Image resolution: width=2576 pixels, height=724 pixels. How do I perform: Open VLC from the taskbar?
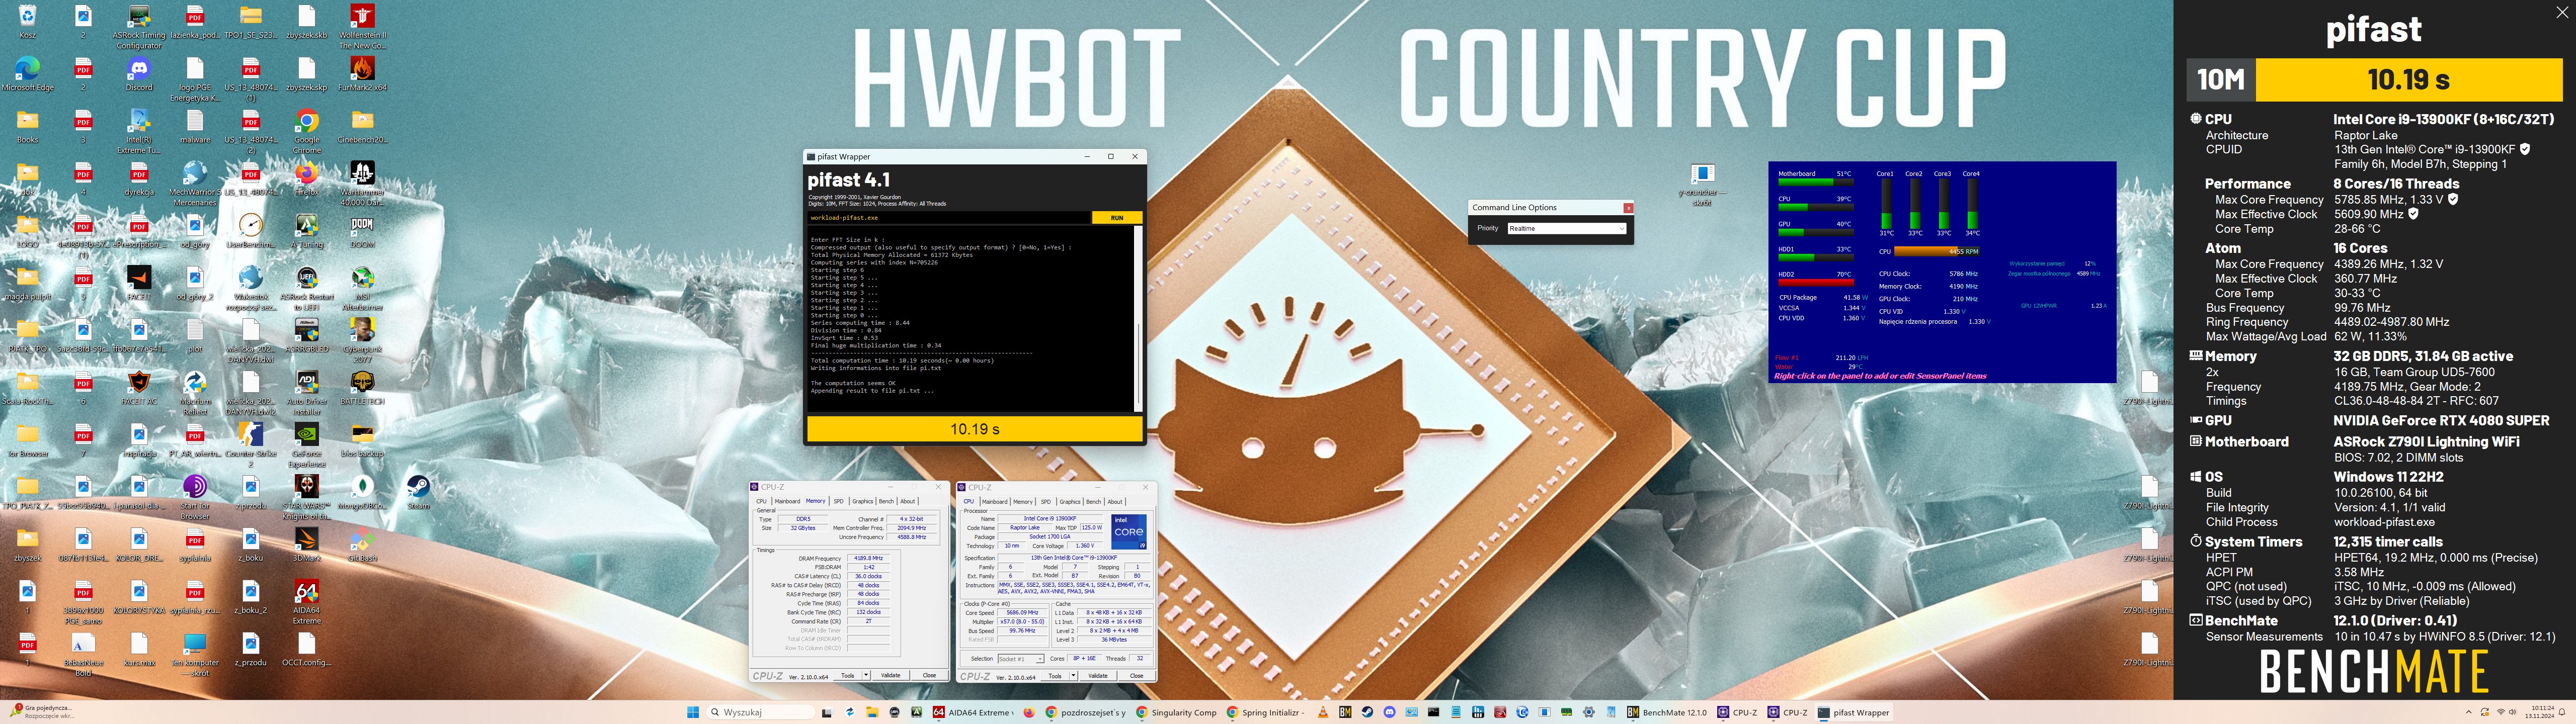pos(1323,712)
